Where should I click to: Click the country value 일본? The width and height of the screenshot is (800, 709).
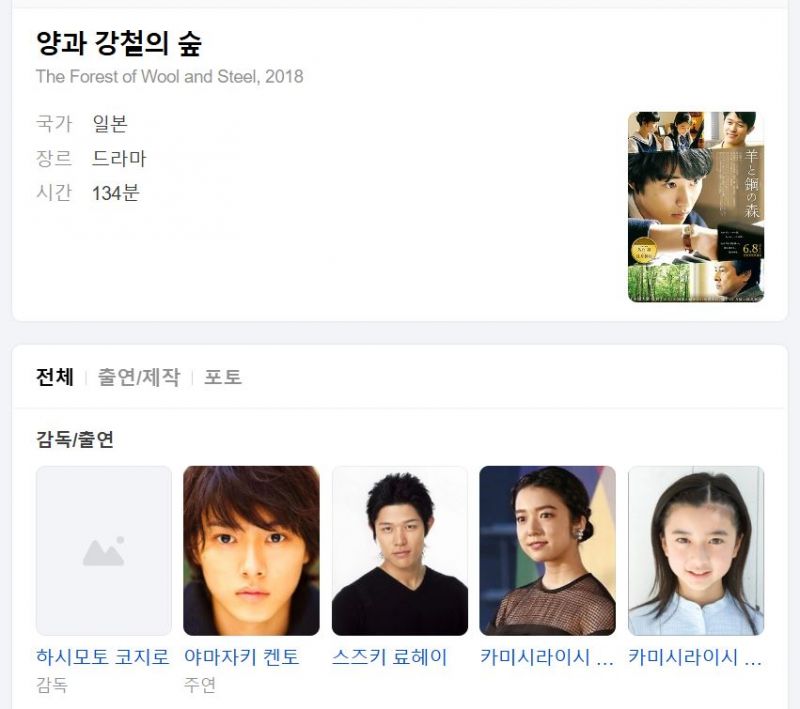tap(110, 123)
